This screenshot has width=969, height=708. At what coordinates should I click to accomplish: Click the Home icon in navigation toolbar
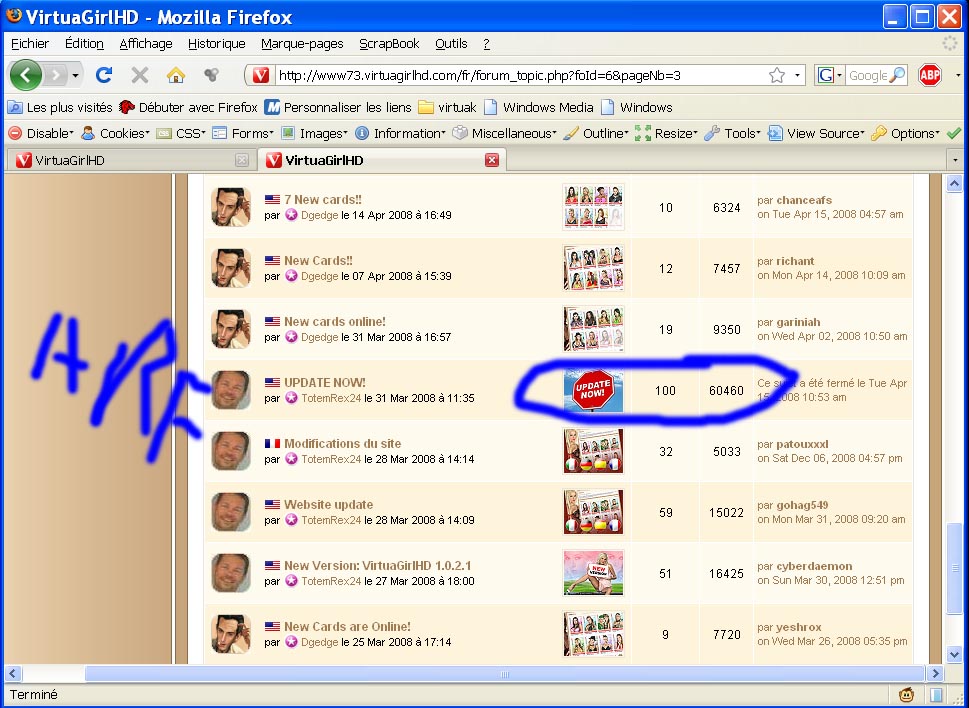click(x=176, y=75)
